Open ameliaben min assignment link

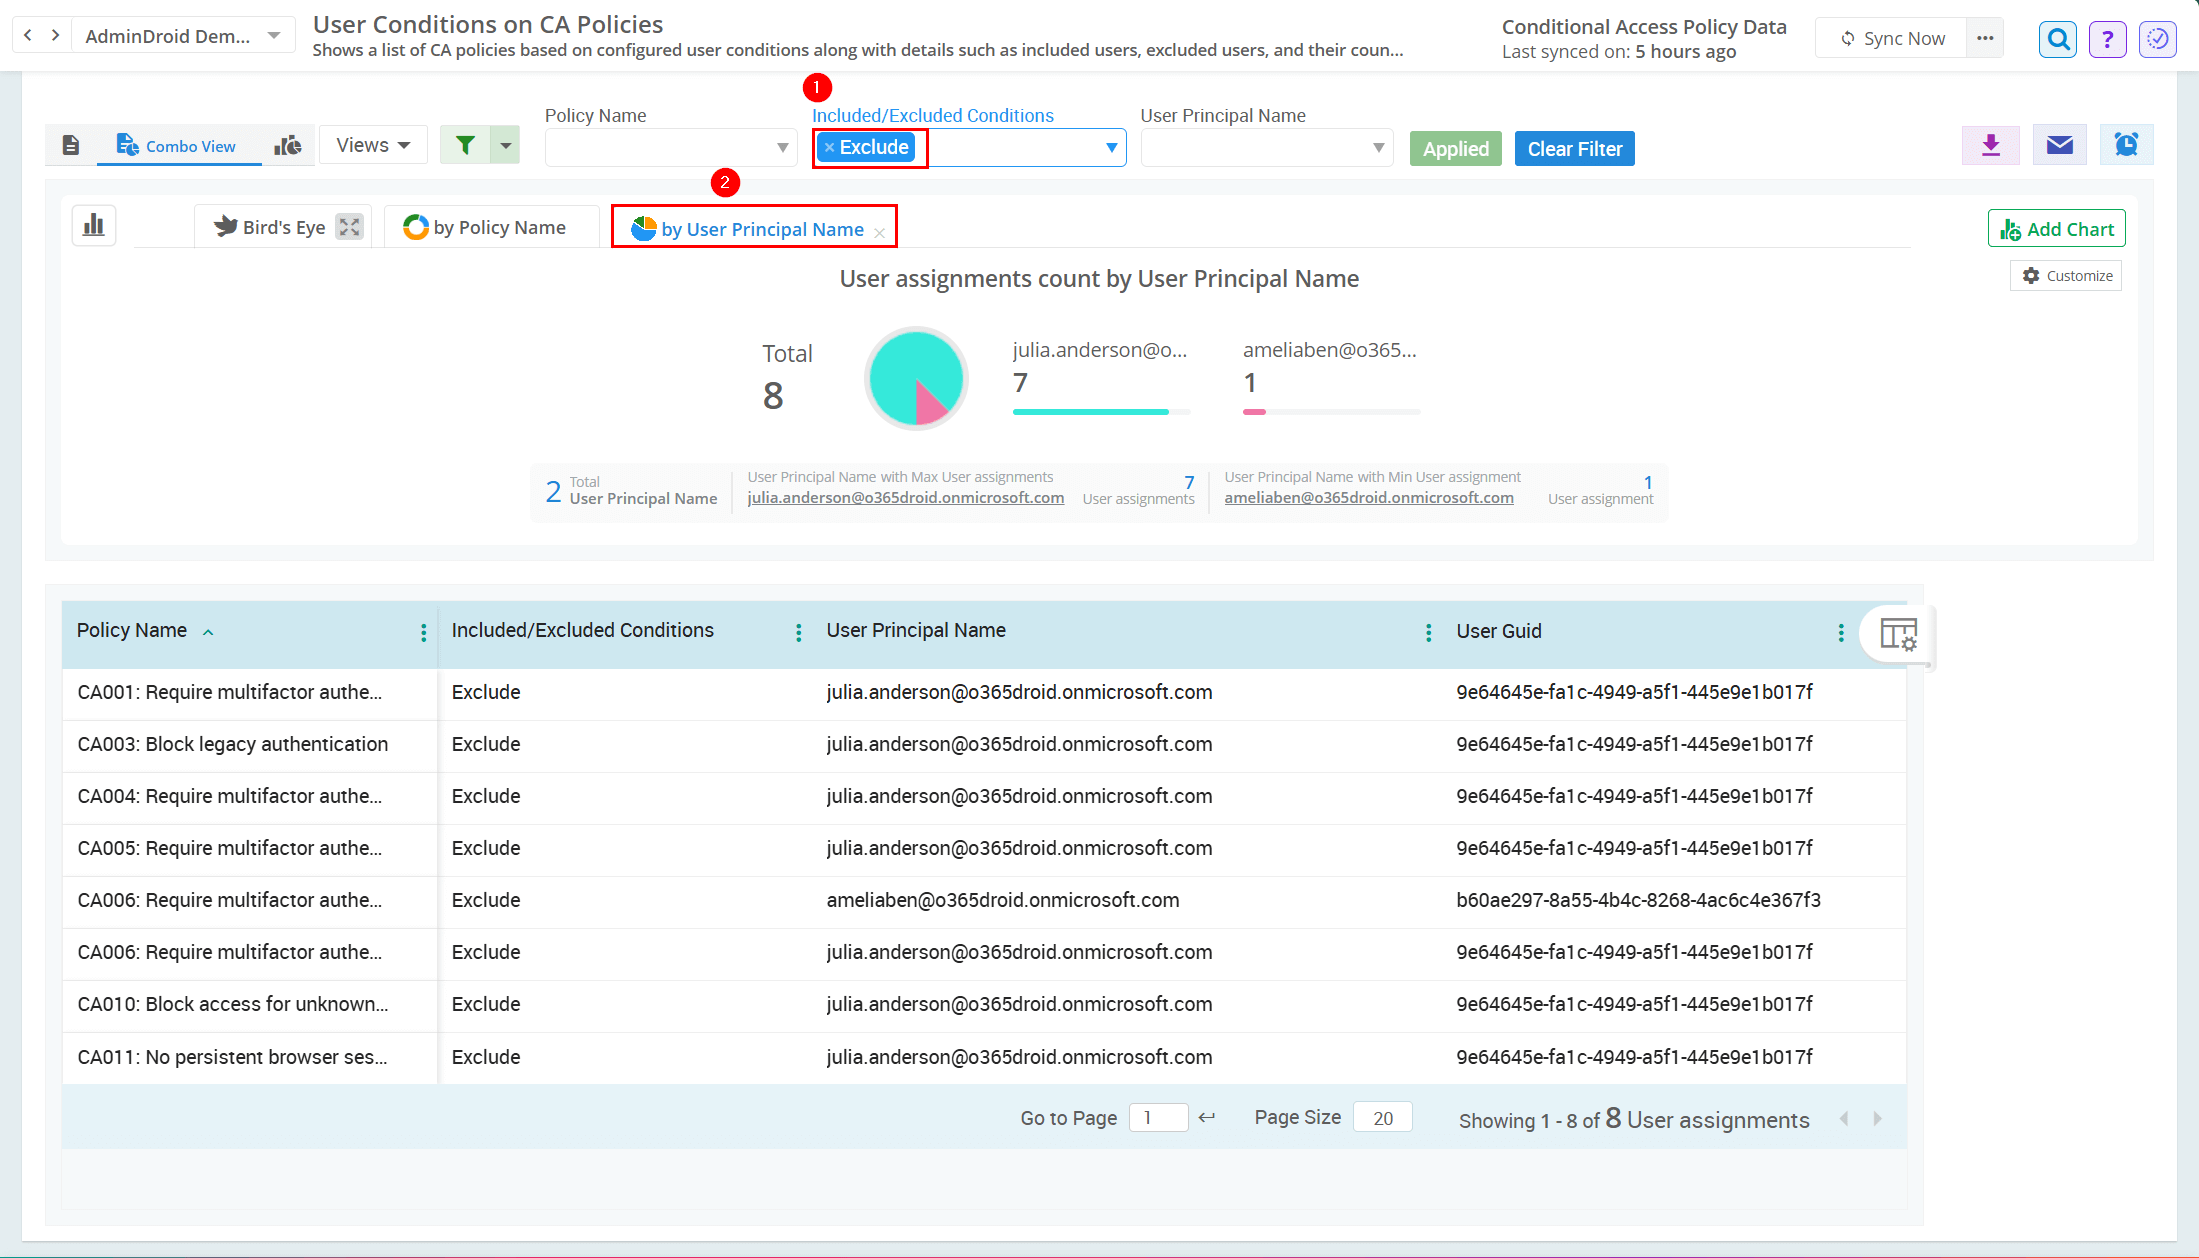(1369, 498)
